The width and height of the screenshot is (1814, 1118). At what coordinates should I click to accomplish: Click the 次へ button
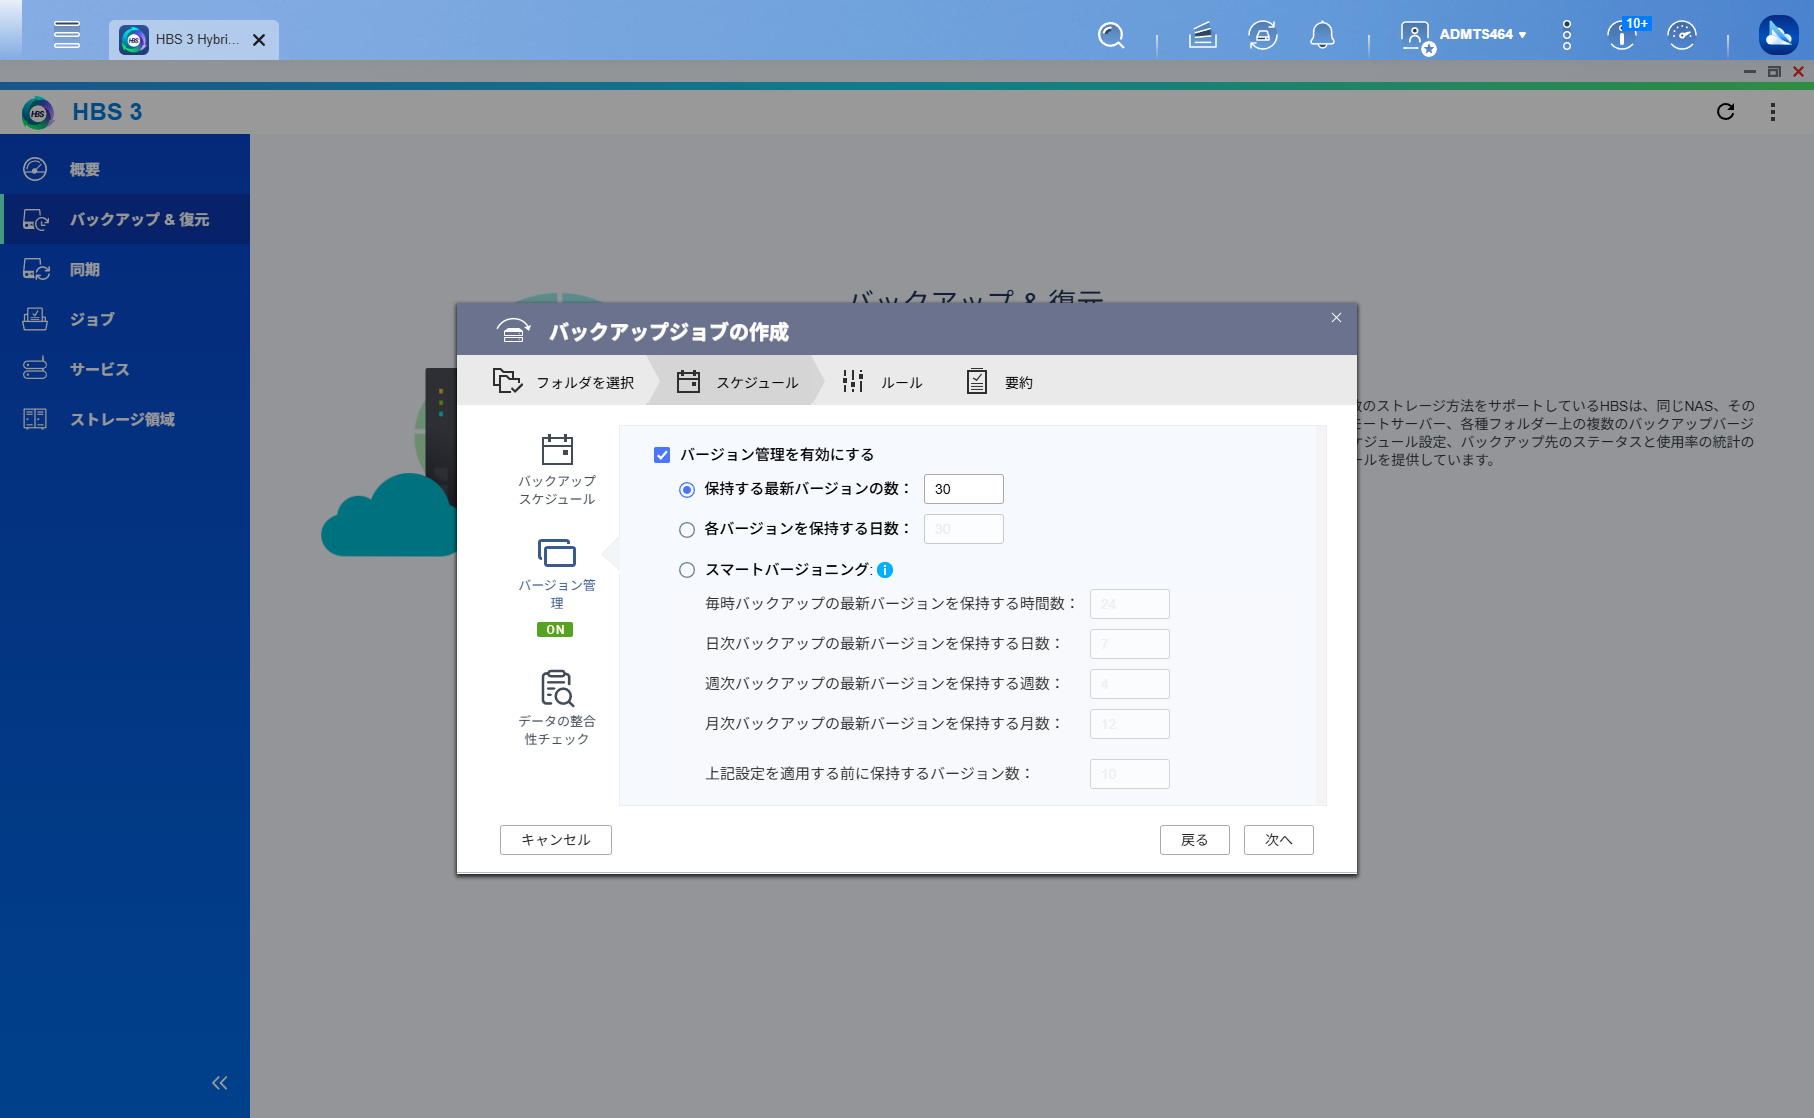click(1279, 840)
